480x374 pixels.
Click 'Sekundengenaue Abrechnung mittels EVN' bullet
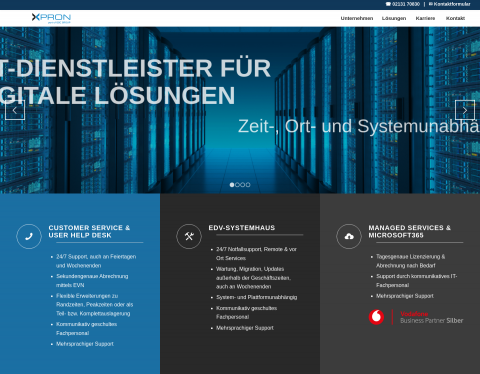click(92, 281)
